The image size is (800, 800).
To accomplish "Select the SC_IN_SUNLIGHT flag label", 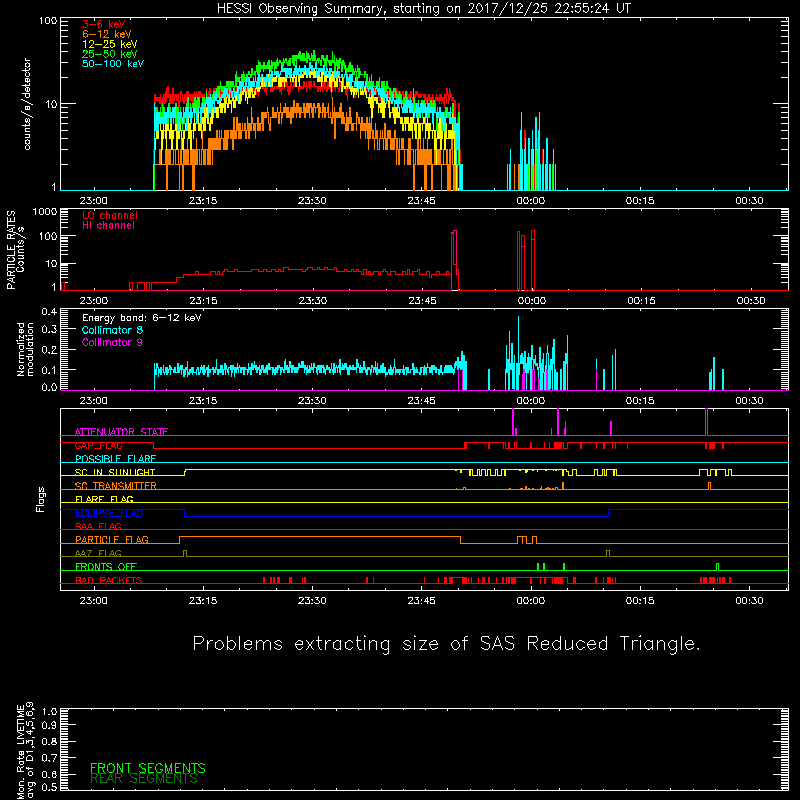I will pos(115,472).
